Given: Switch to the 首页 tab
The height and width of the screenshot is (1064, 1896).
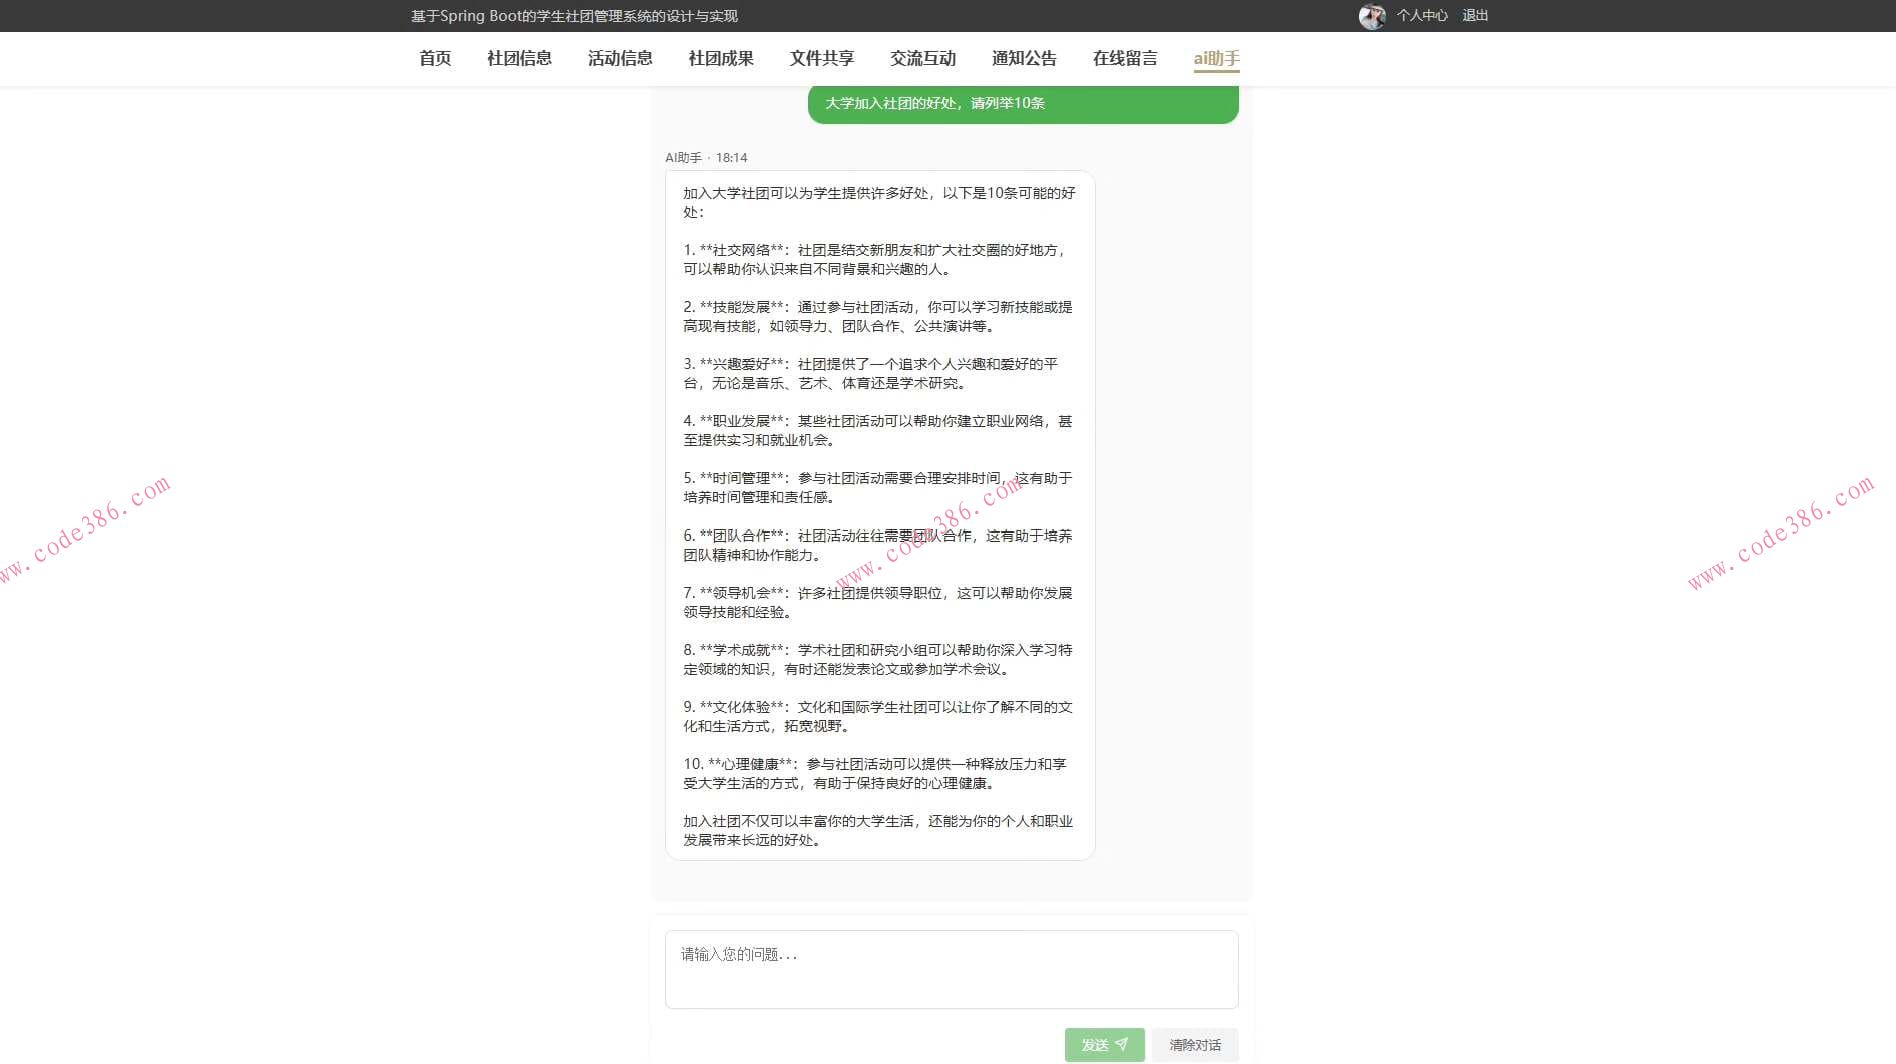Looking at the screenshot, I should 434,58.
